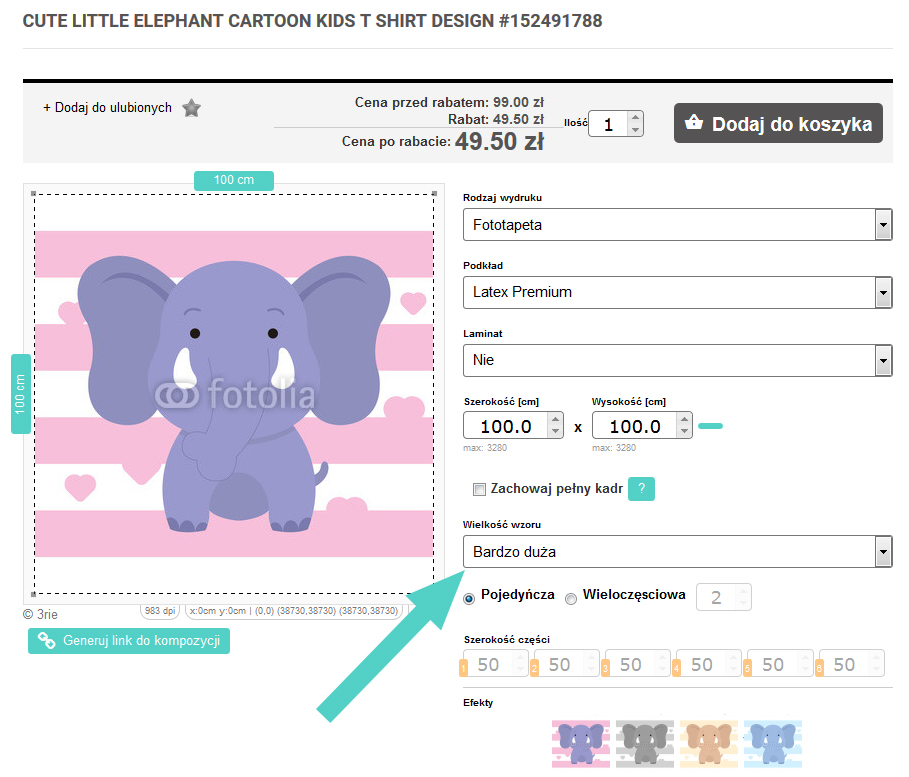Click the top-right crop corner handle
This screenshot has width=909, height=777.
[434, 194]
